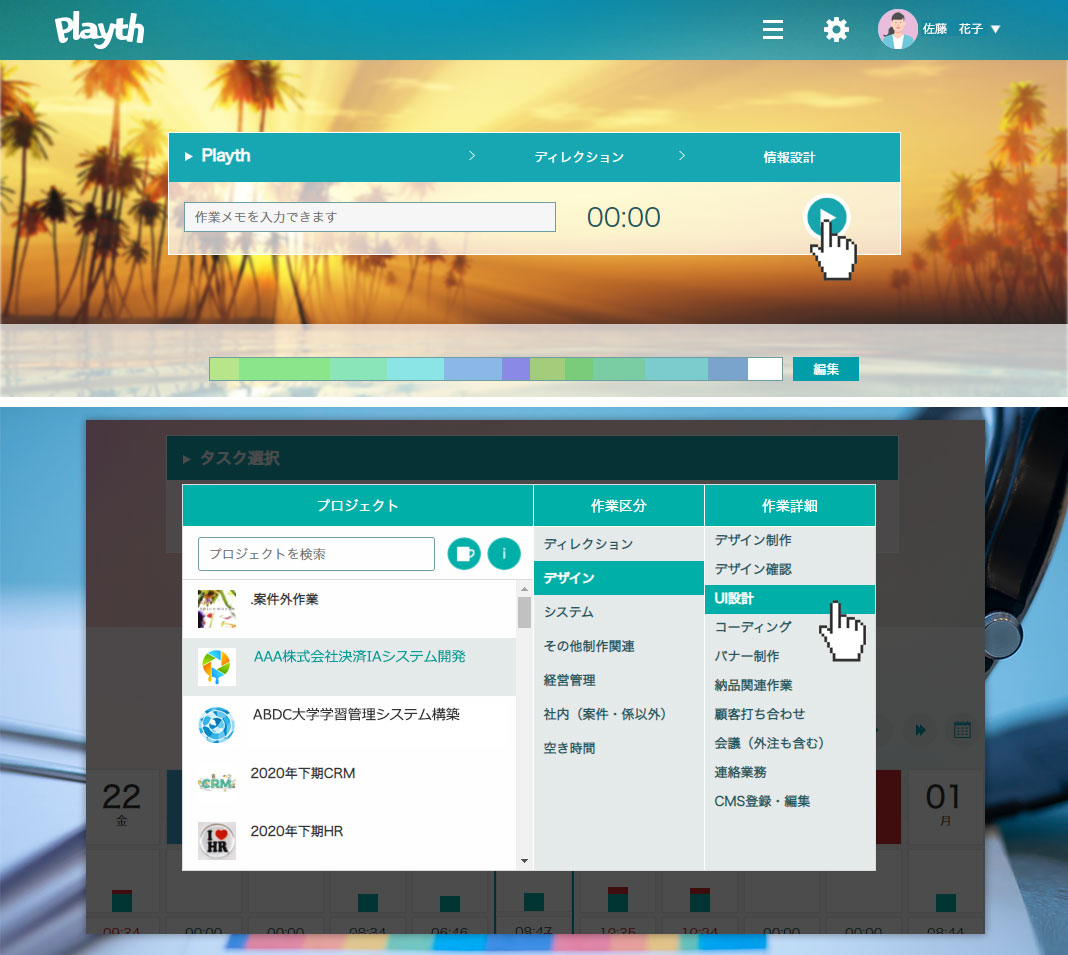Click the CRM project logo icon
This screenshot has height=955, width=1068.
point(217,783)
